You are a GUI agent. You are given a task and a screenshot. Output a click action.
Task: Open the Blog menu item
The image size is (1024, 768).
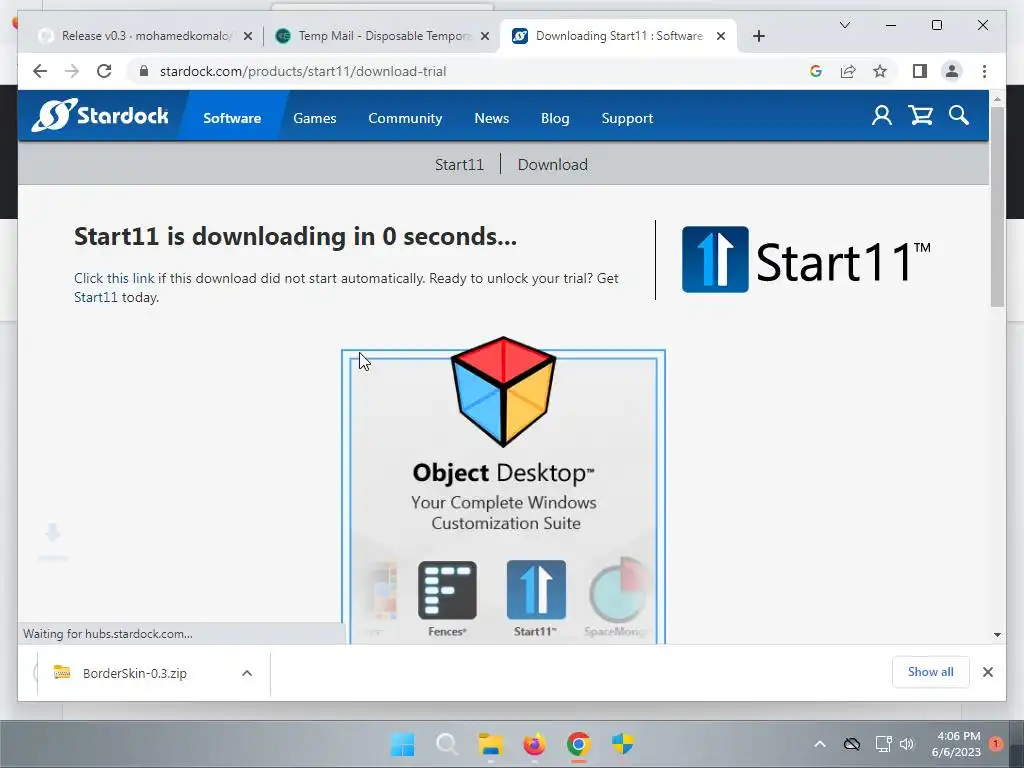[555, 118]
